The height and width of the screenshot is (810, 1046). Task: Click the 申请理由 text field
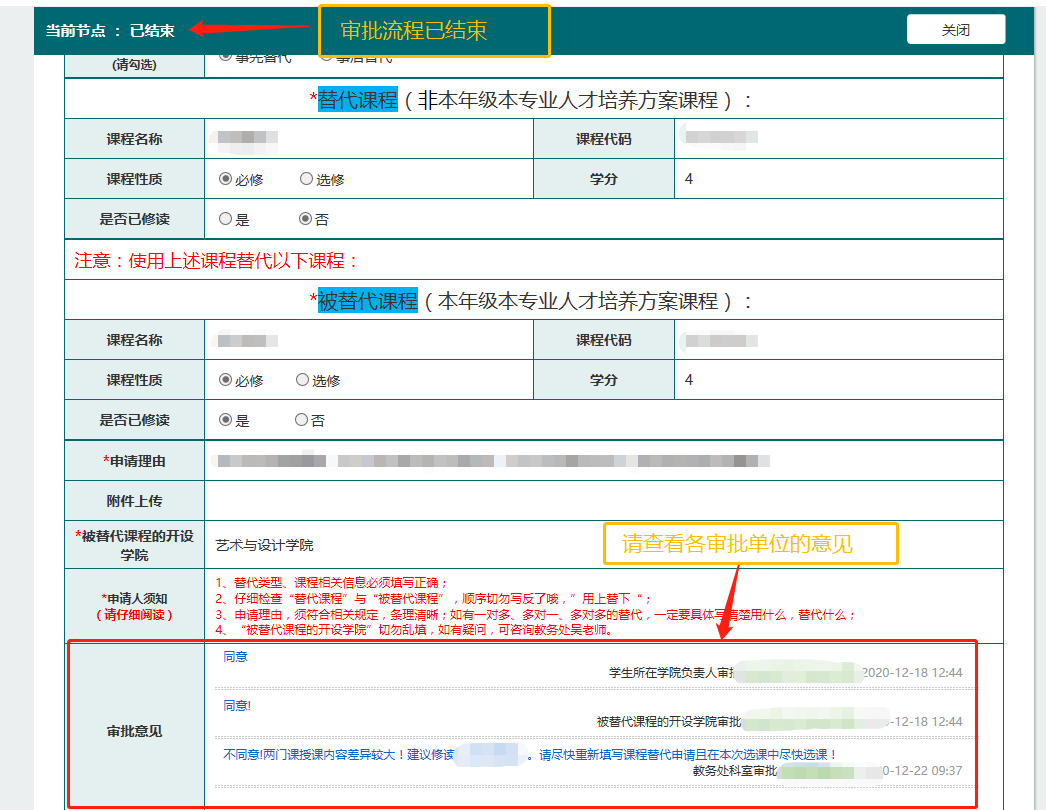coord(602,461)
